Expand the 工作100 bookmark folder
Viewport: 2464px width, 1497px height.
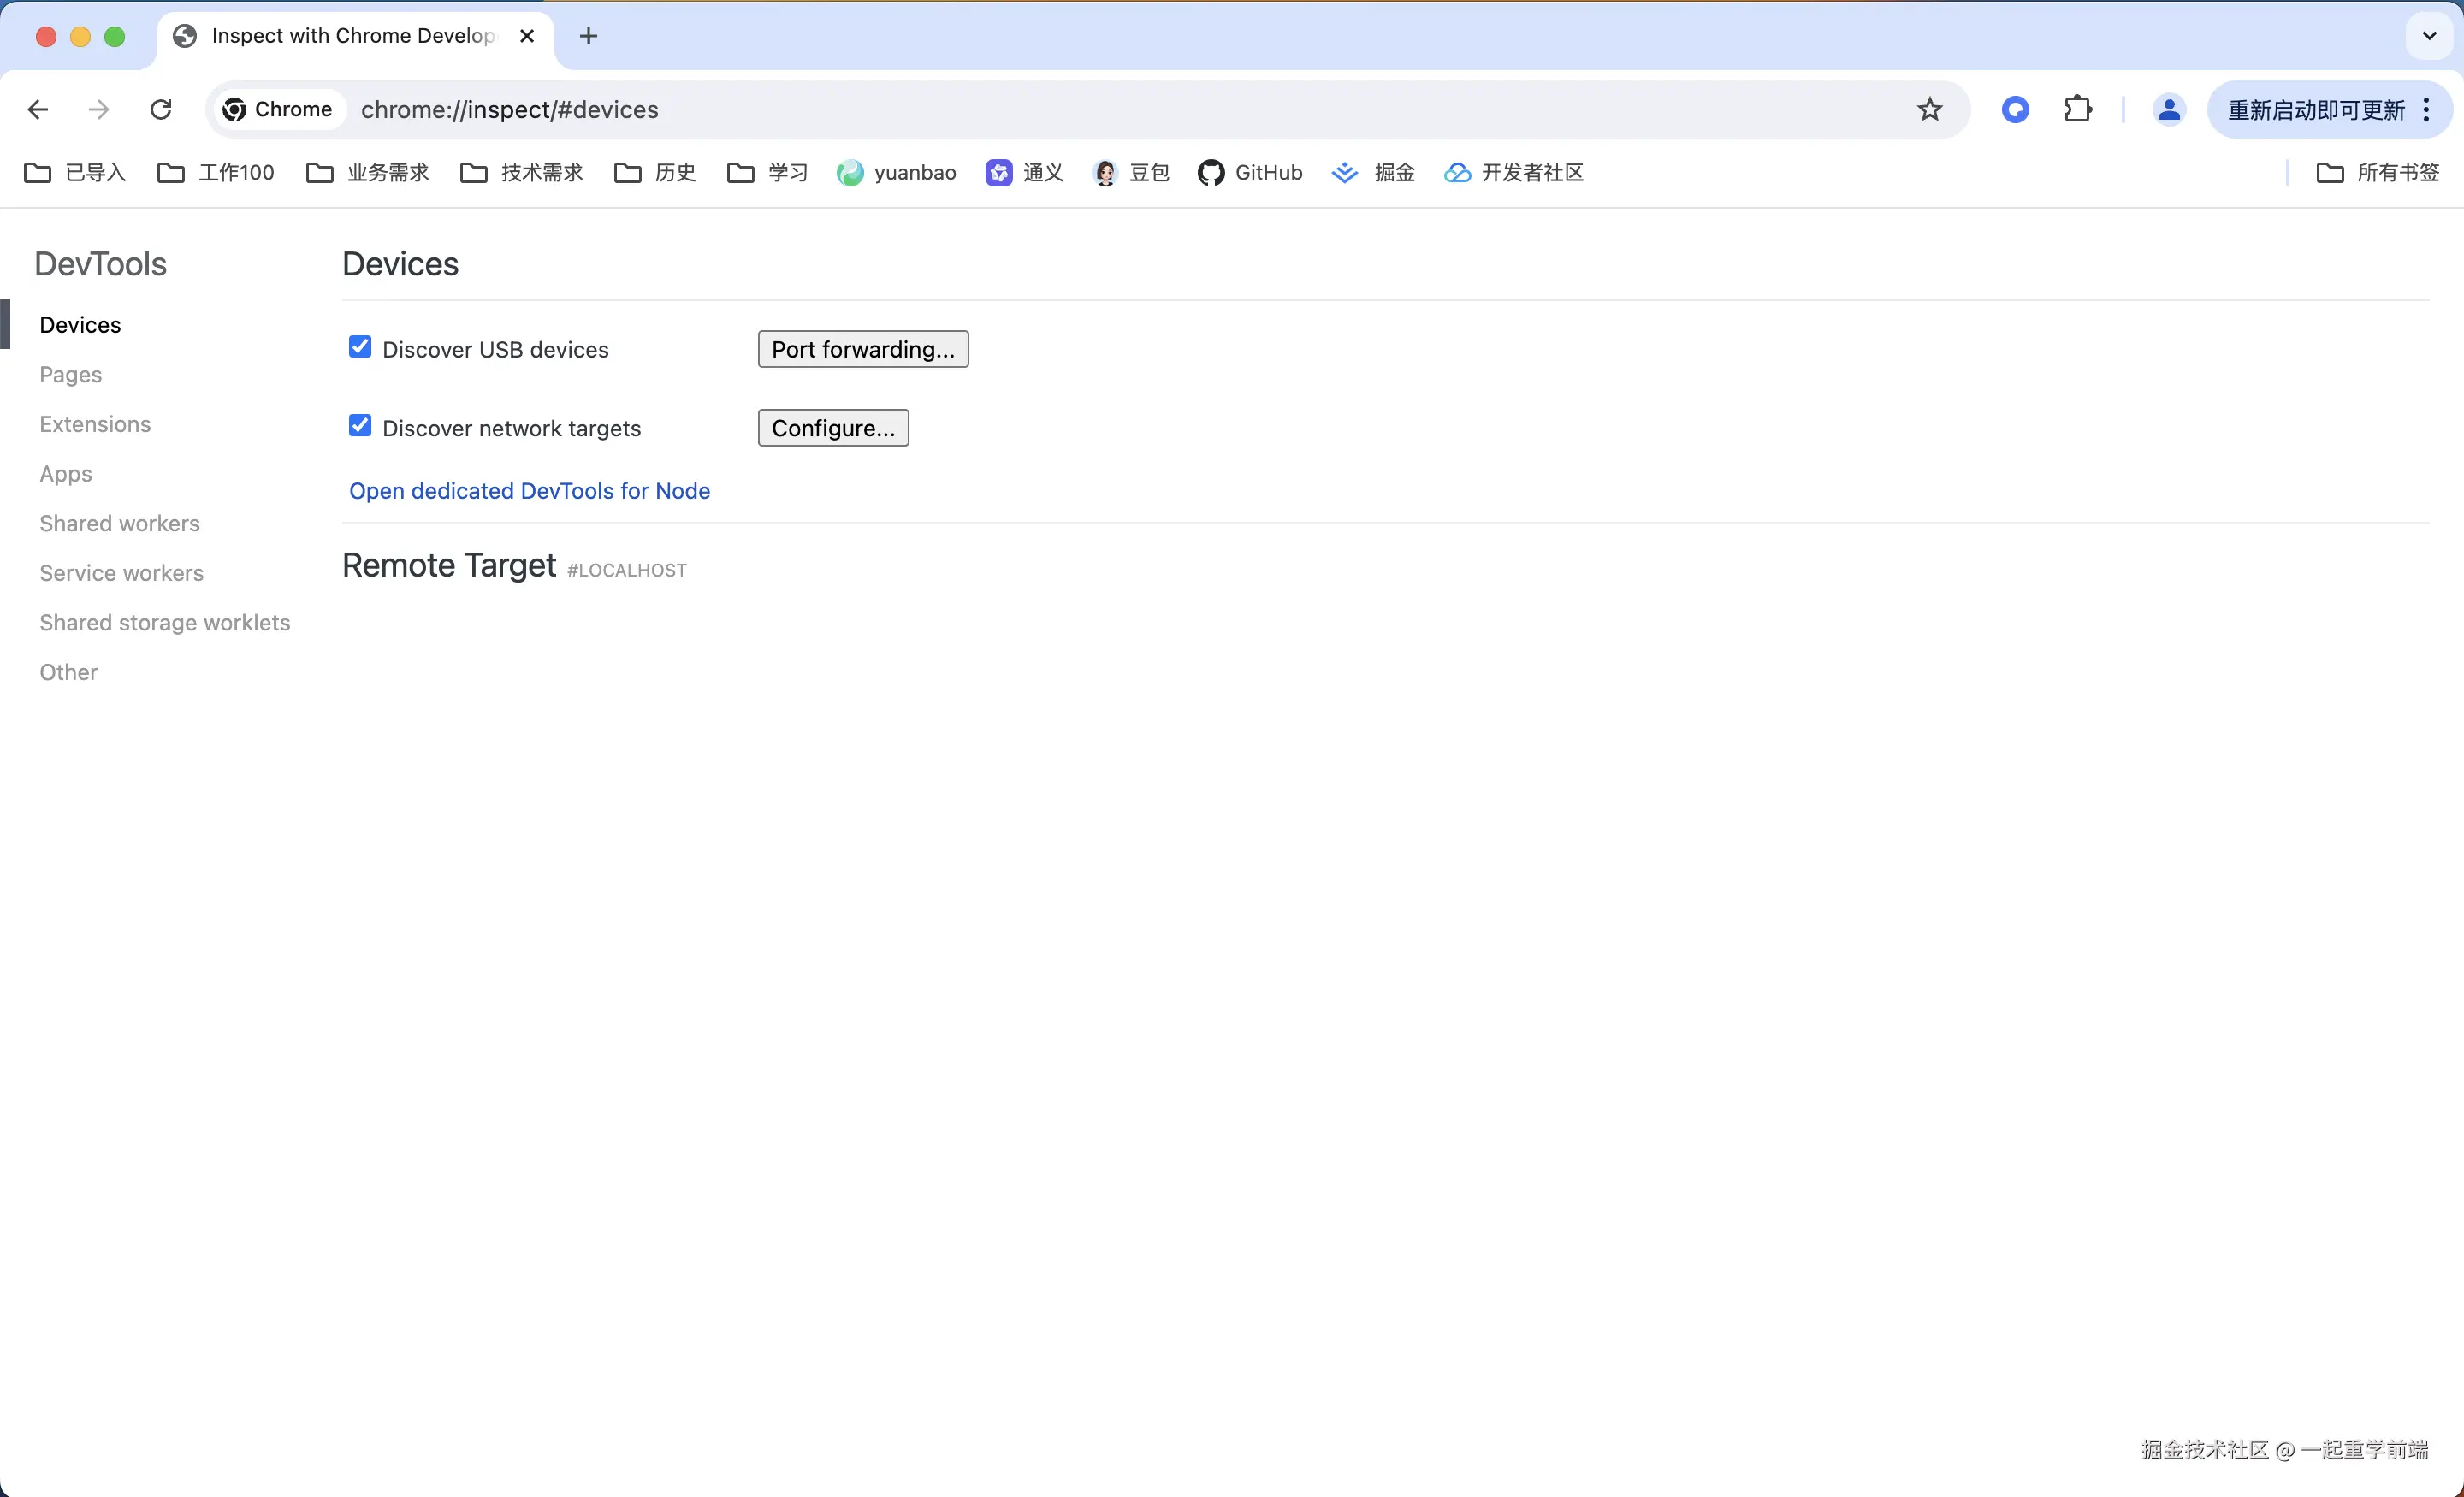[216, 173]
